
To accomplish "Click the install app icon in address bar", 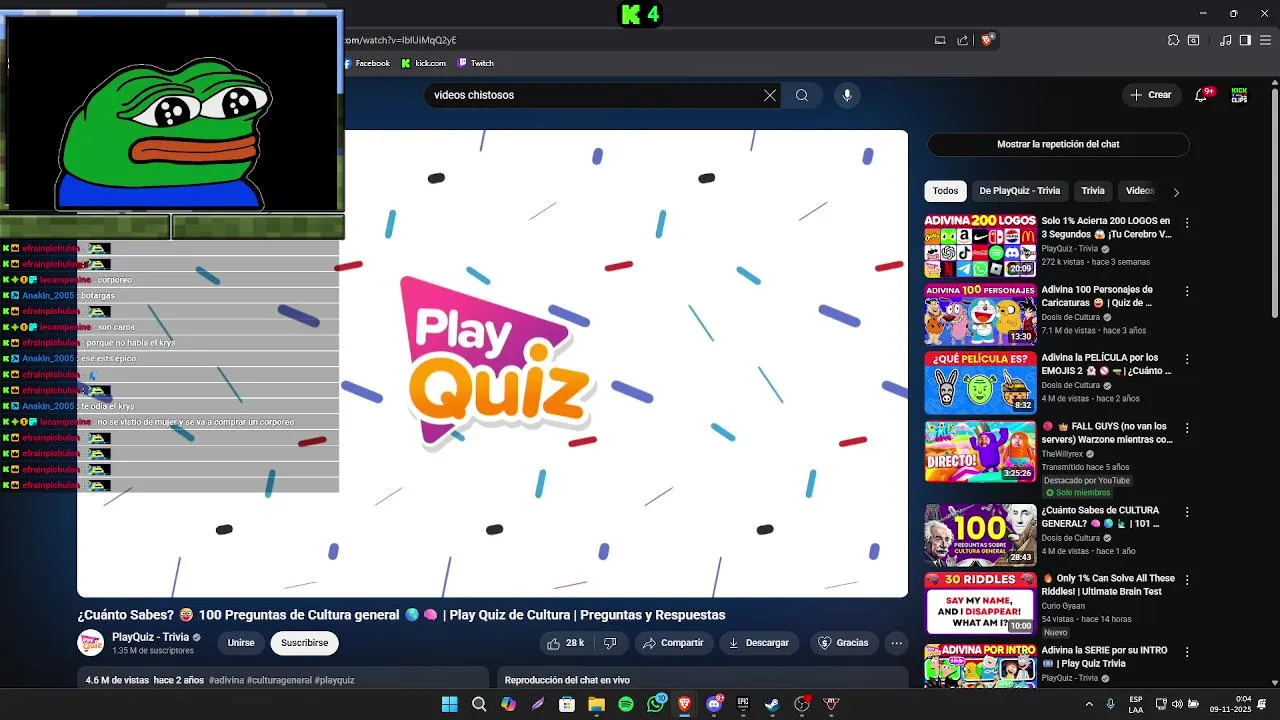I will [x=940, y=40].
